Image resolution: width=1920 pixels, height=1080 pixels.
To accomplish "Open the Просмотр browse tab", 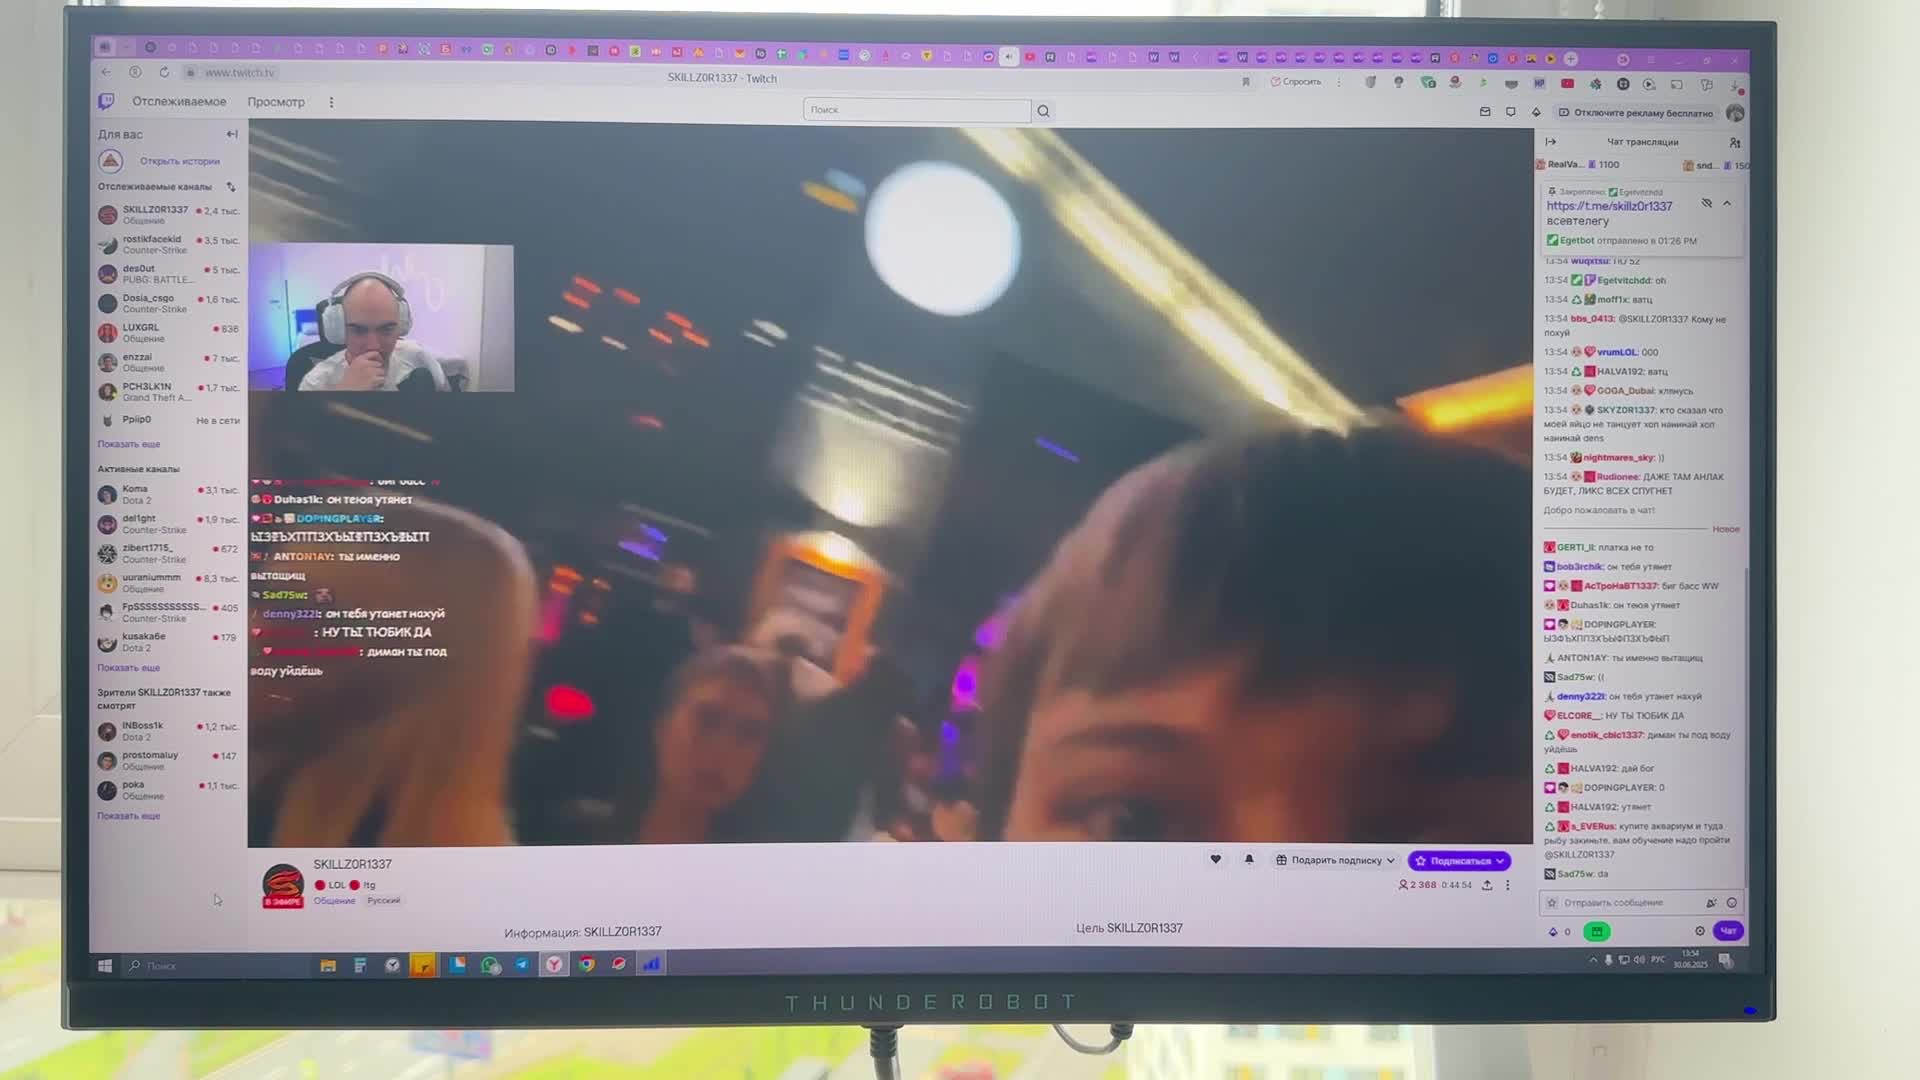I will (276, 102).
